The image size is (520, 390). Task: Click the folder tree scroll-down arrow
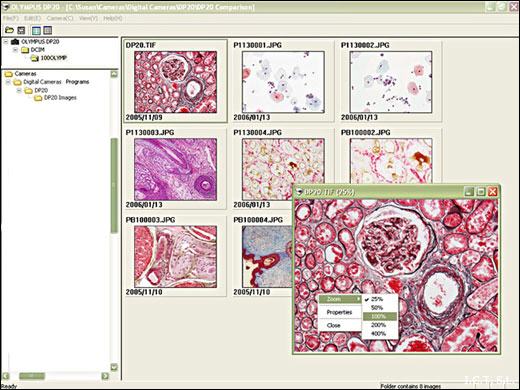[114, 367]
